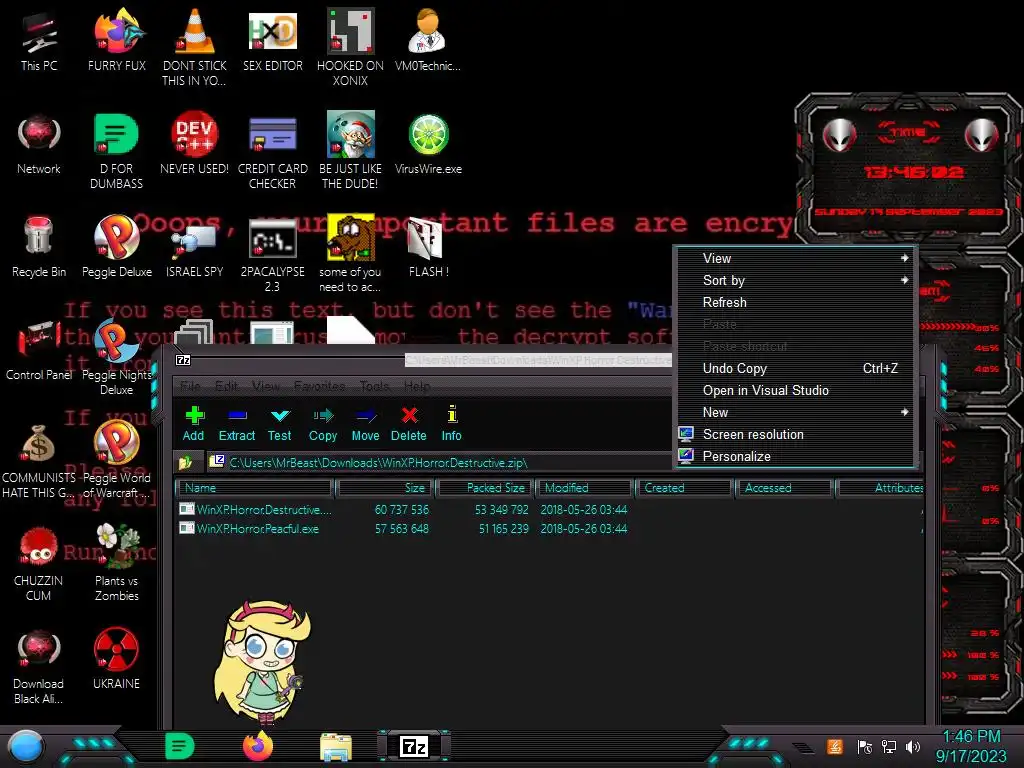Sort by the Size column header
Screen dimensions: 1024x768
point(384,488)
